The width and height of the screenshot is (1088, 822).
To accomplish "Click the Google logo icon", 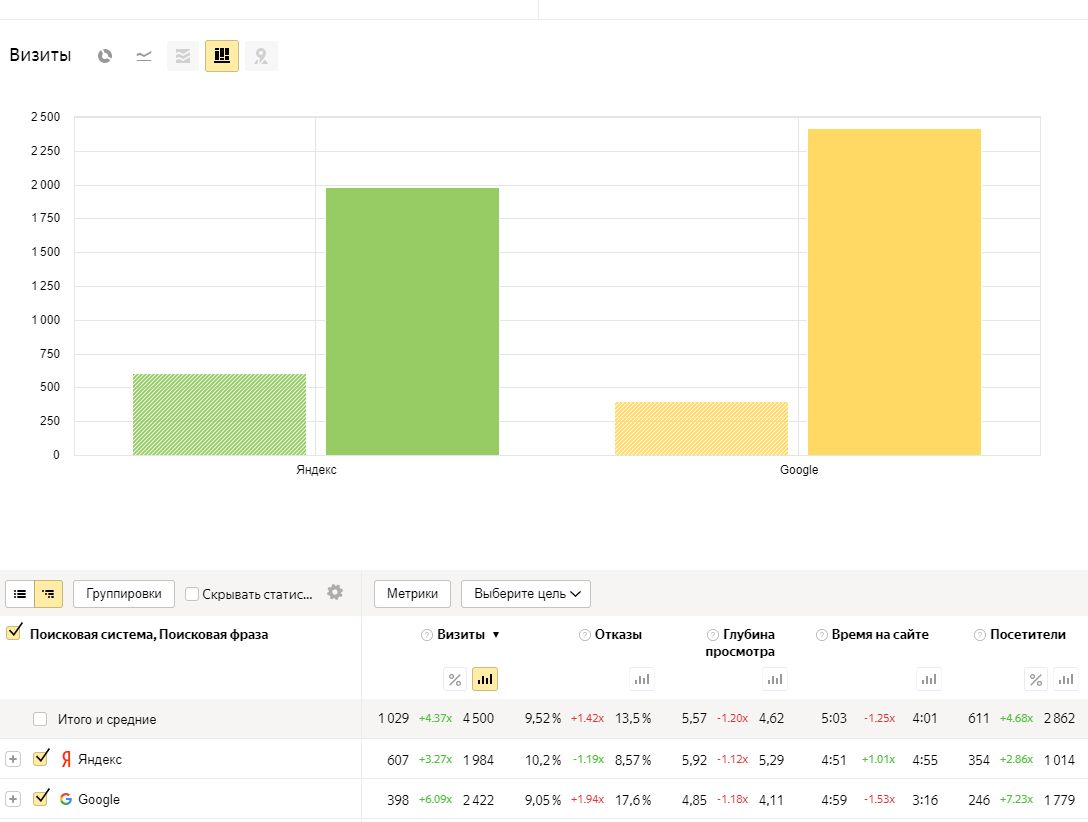I will coord(66,799).
